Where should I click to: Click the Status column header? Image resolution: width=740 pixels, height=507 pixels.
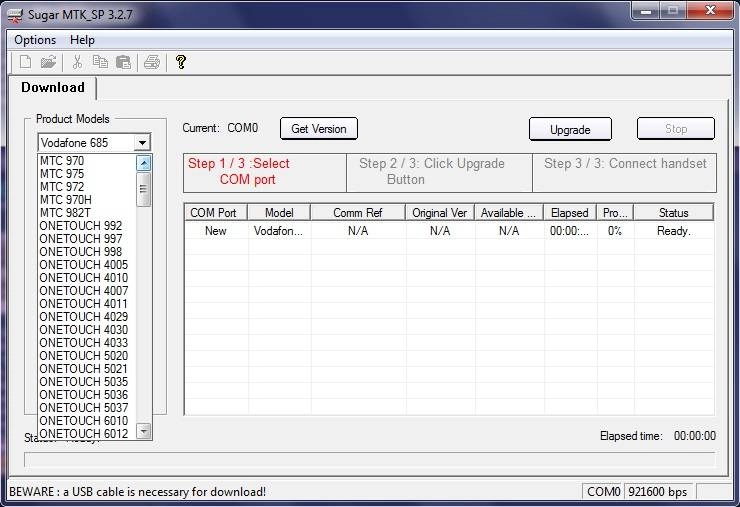(674, 212)
